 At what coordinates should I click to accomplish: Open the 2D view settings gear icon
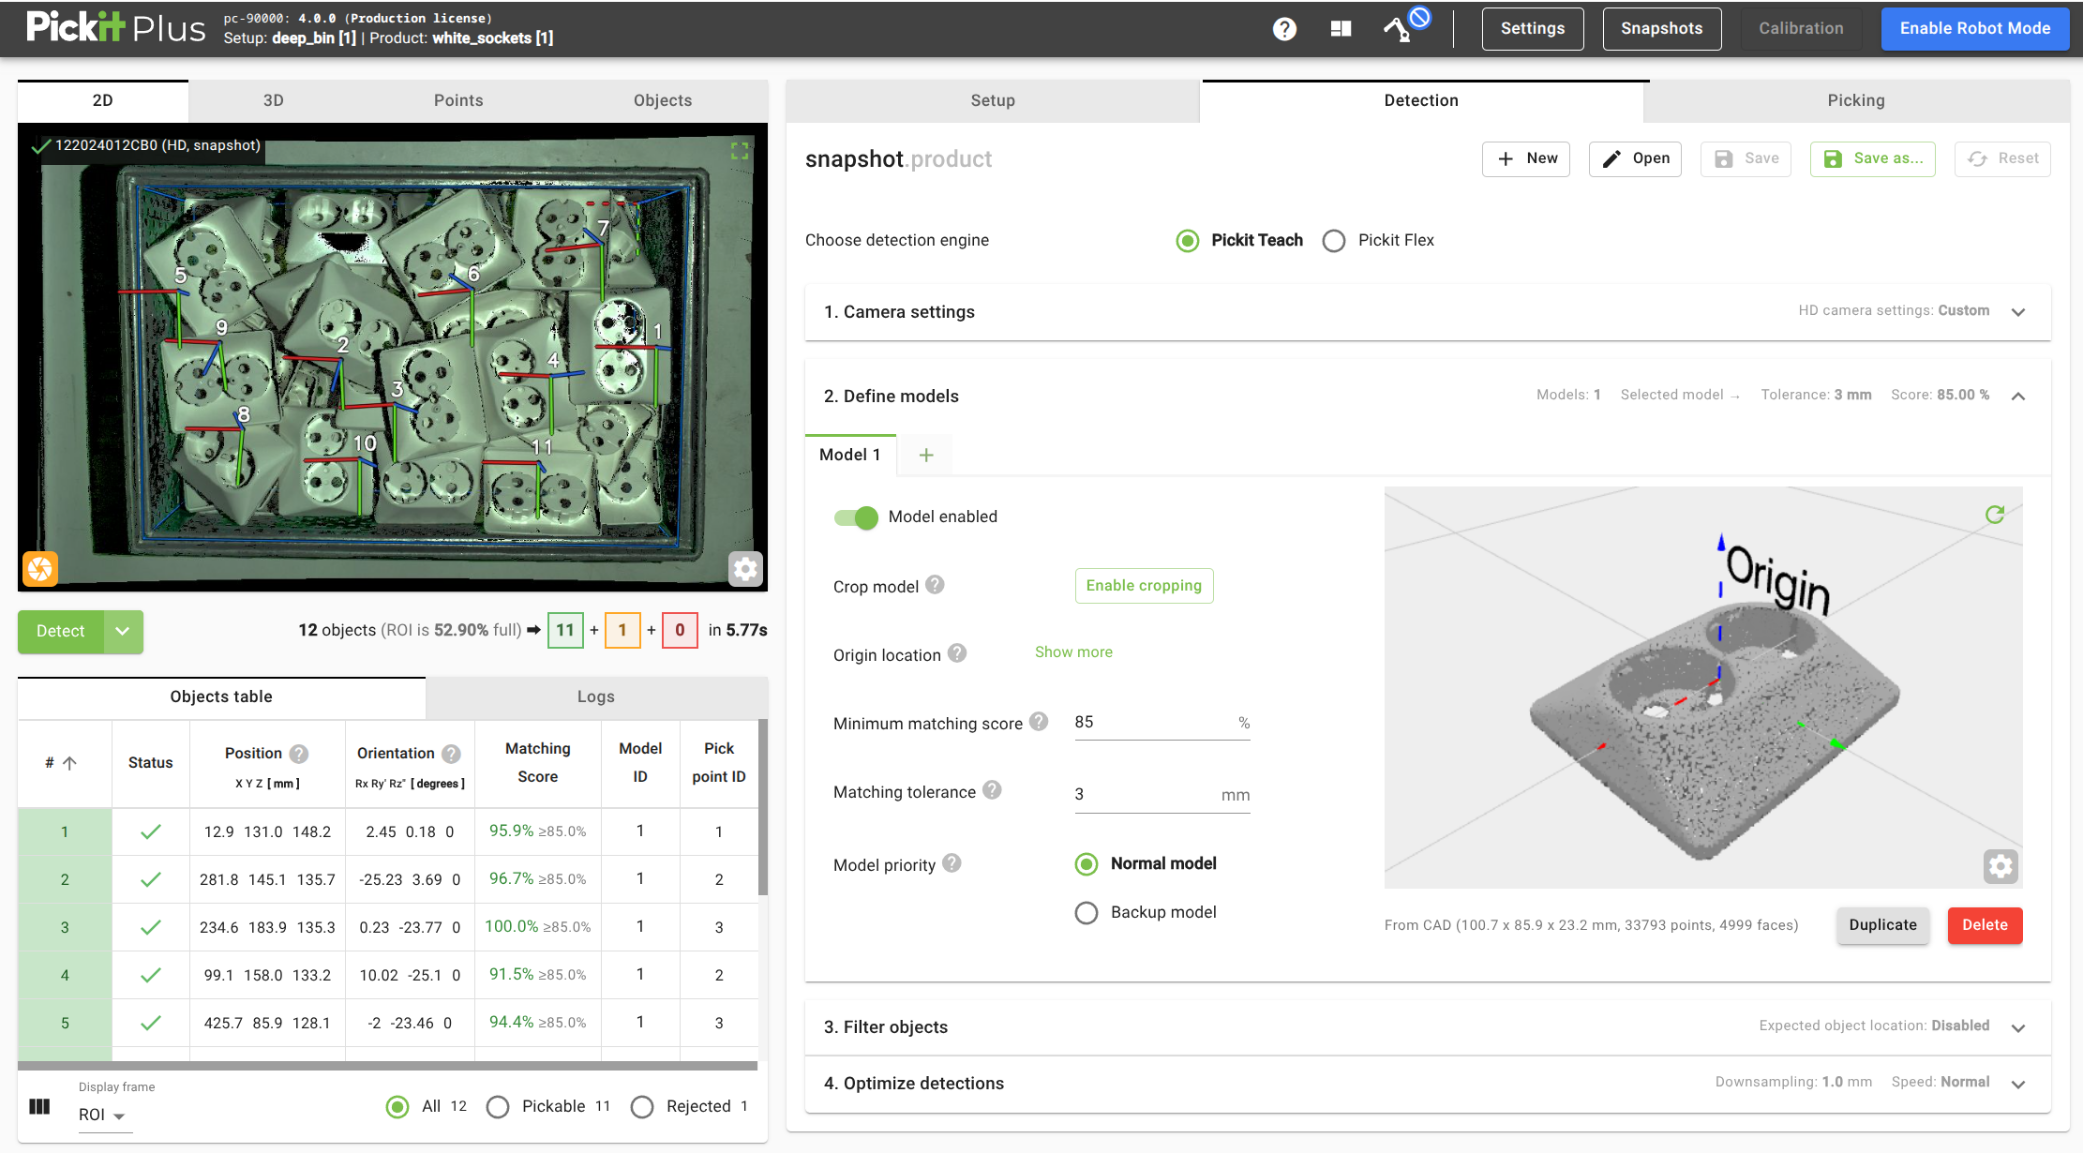745,568
